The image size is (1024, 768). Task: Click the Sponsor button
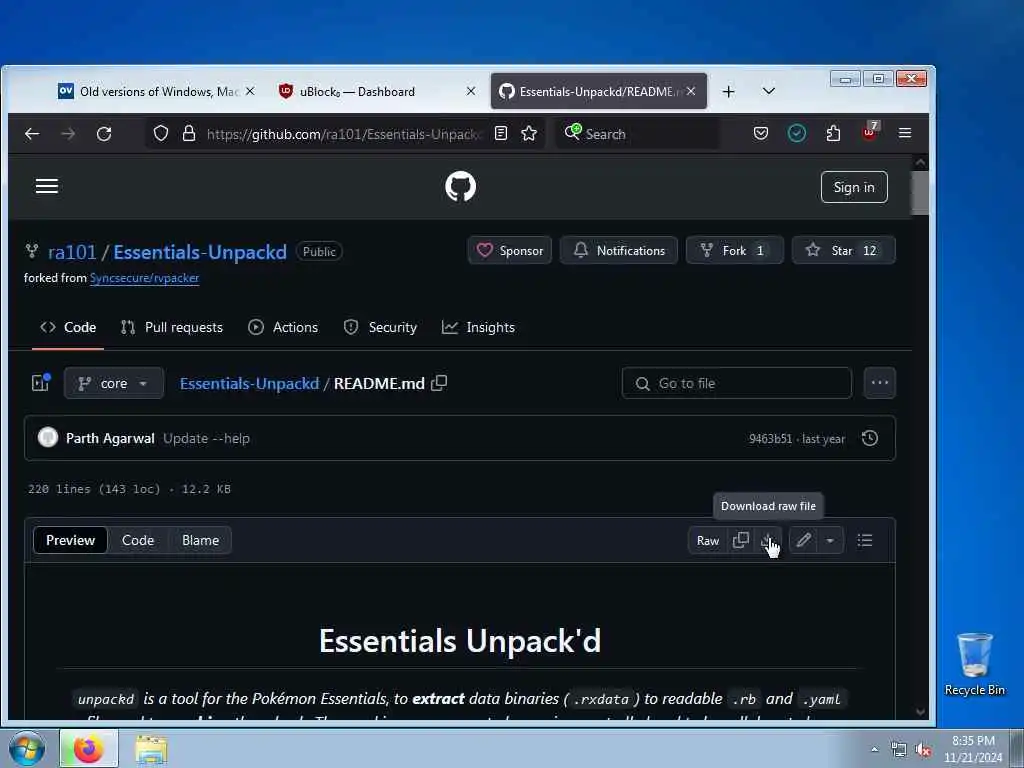509,251
